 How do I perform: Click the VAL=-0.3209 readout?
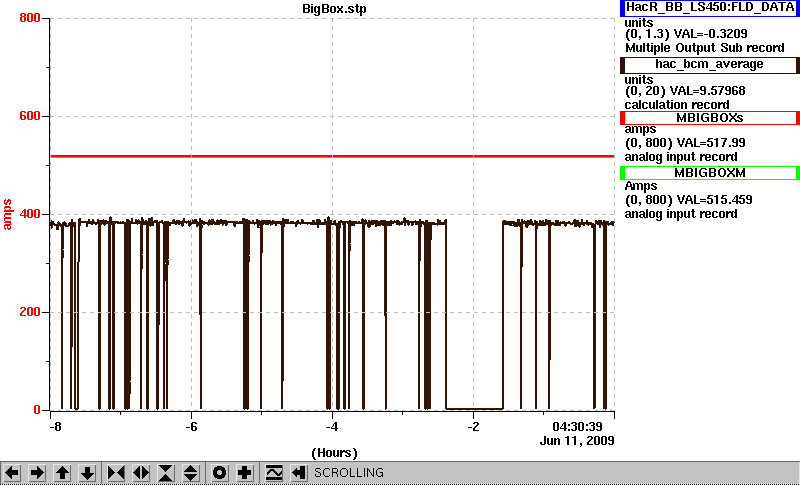click(x=711, y=34)
